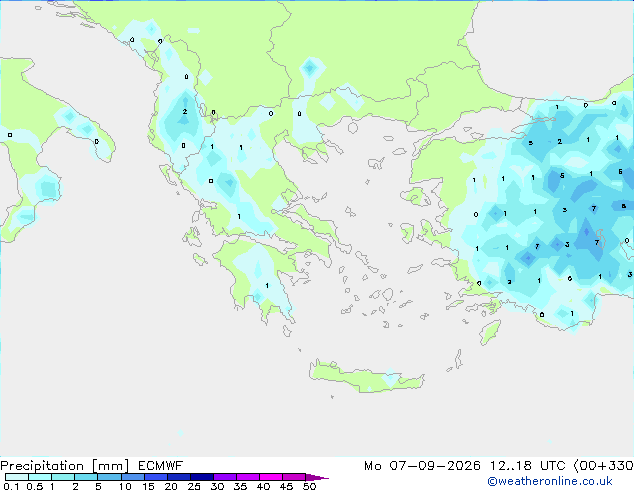Select the 40 to 45 mm legend swatch
The height and width of the screenshot is (490, 634).
point(271,477)
